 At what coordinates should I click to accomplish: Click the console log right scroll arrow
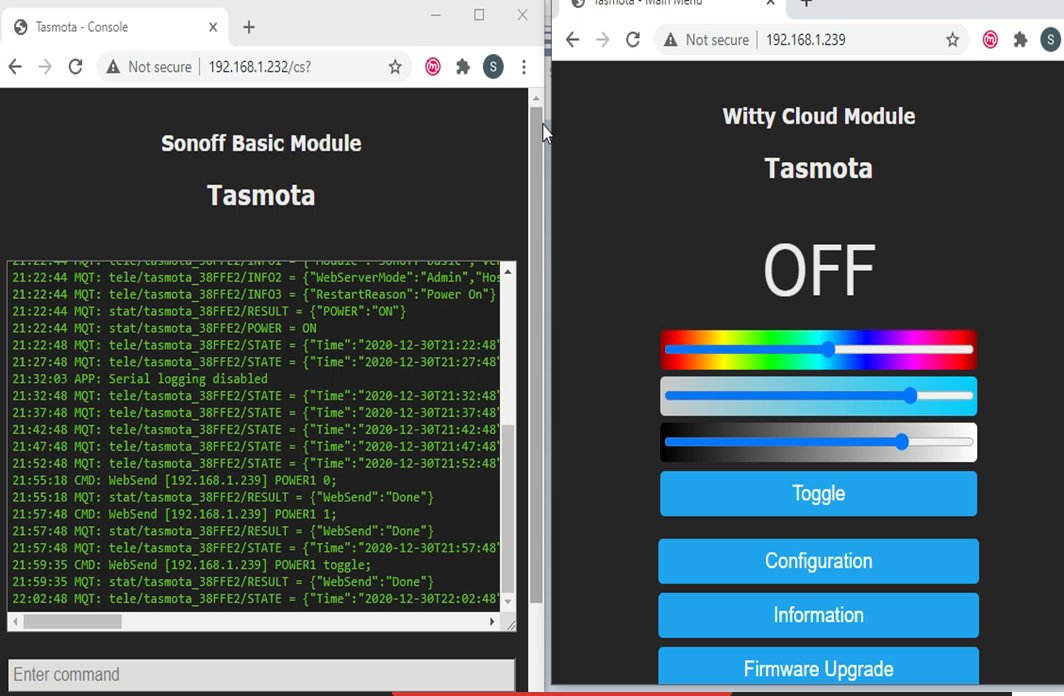pos(492,621)
